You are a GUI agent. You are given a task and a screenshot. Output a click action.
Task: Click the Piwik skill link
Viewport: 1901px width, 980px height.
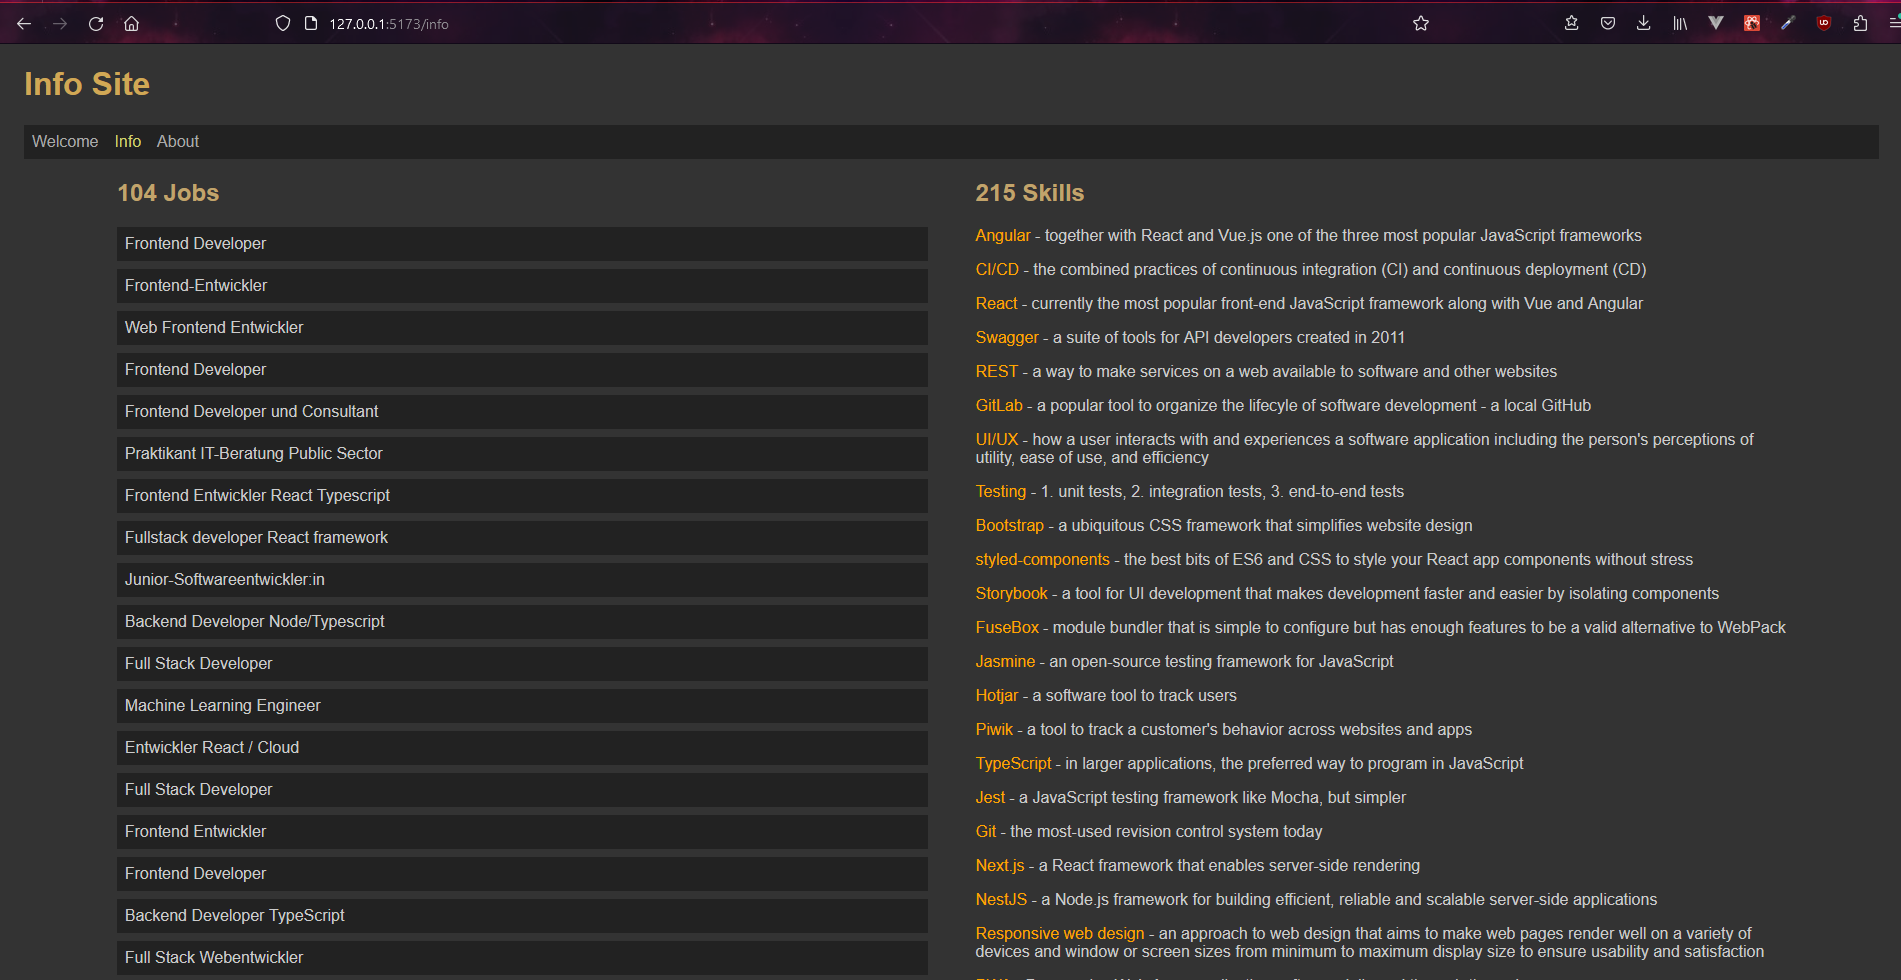pos(994,730)
